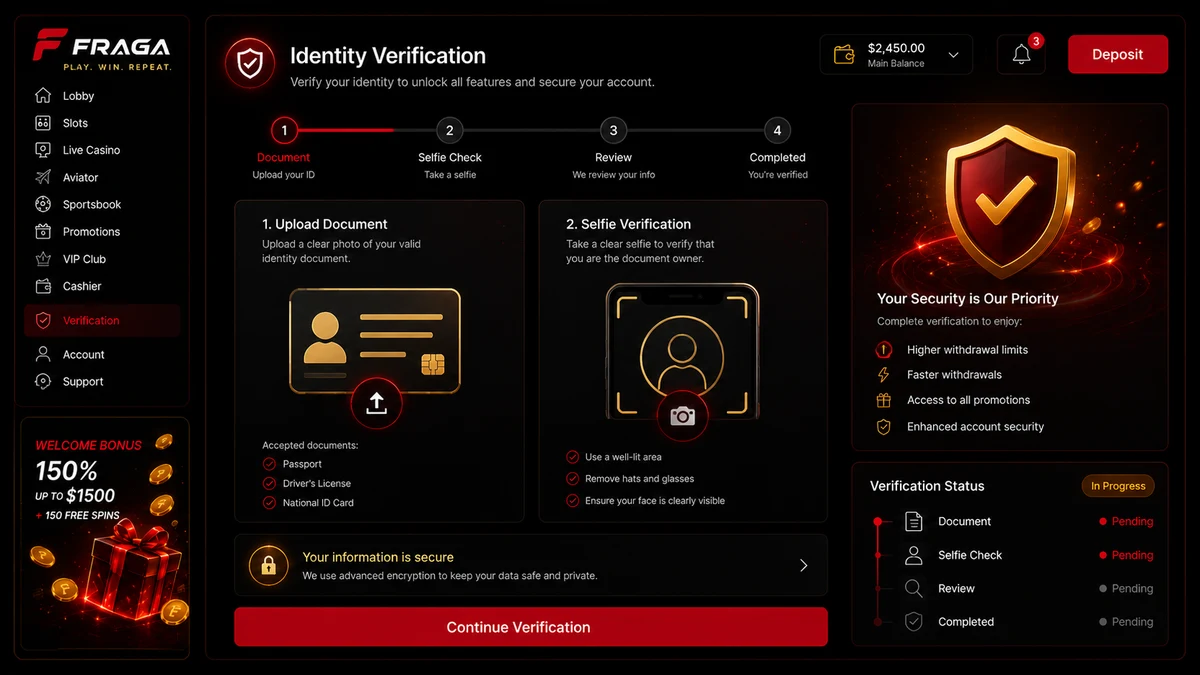Viewport: 1200px width, 675px height.
Task: Toggle the National ID Card checkmark
Action: coord(269,503)
